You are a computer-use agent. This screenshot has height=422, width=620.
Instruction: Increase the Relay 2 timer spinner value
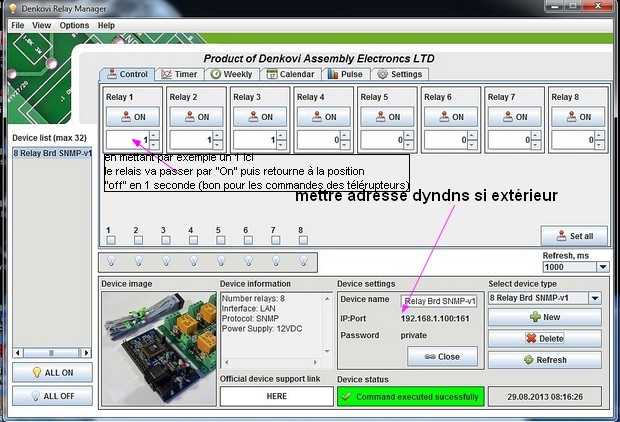pyautogui.click(x=220, y=136)
